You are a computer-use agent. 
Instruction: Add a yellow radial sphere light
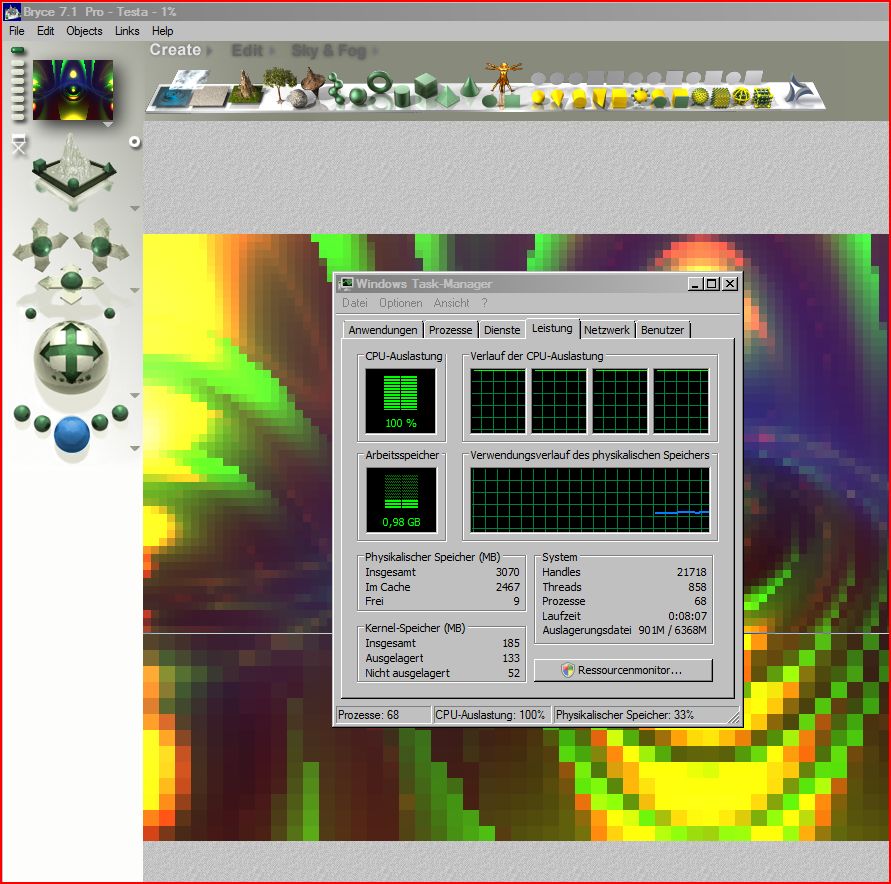(538, 98)
